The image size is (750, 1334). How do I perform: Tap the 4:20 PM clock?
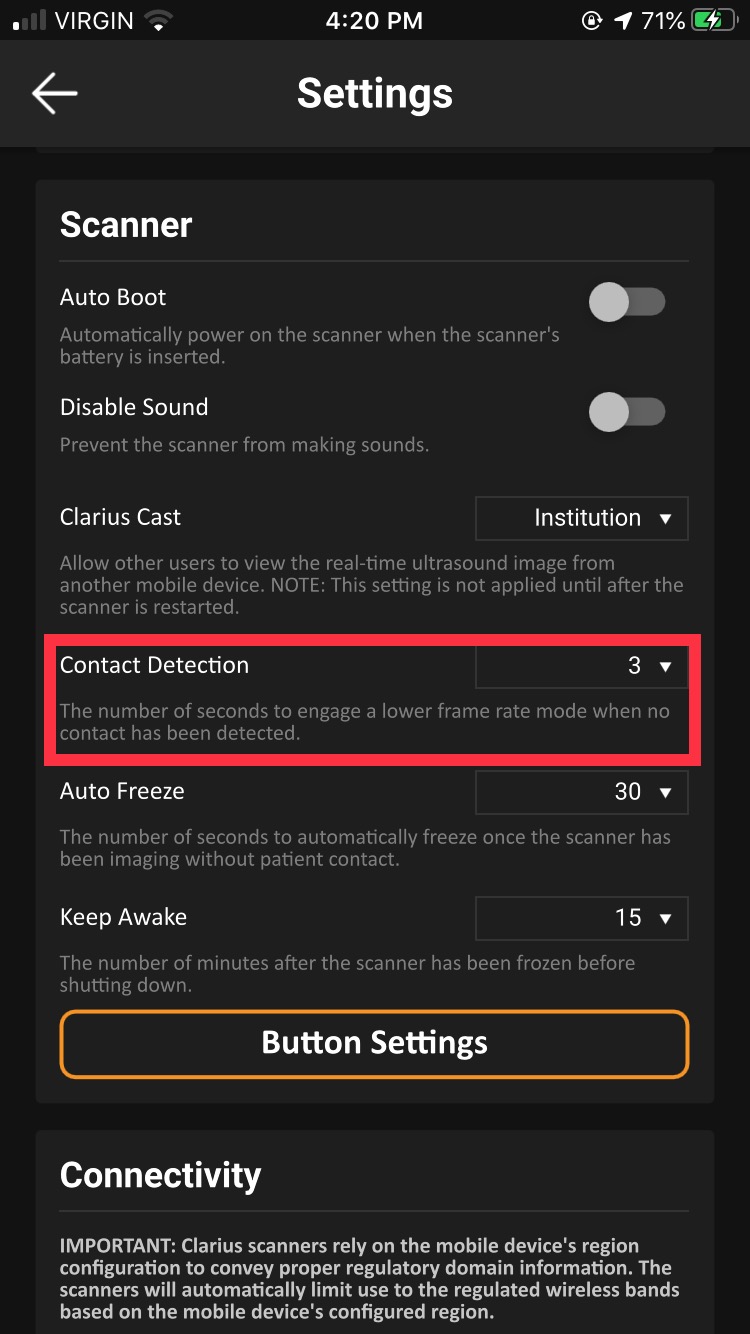point(375,20)
